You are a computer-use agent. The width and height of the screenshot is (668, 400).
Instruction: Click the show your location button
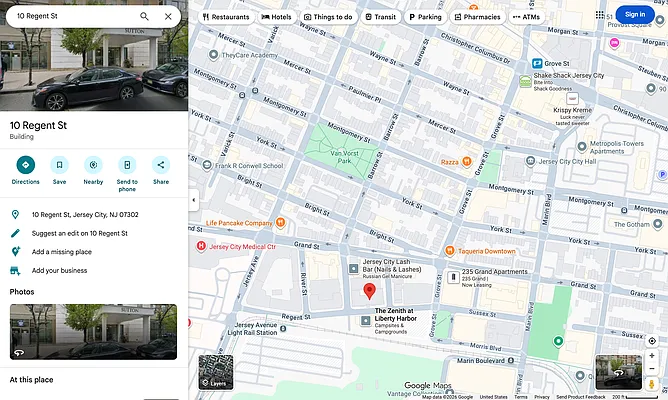coord(652,341)
